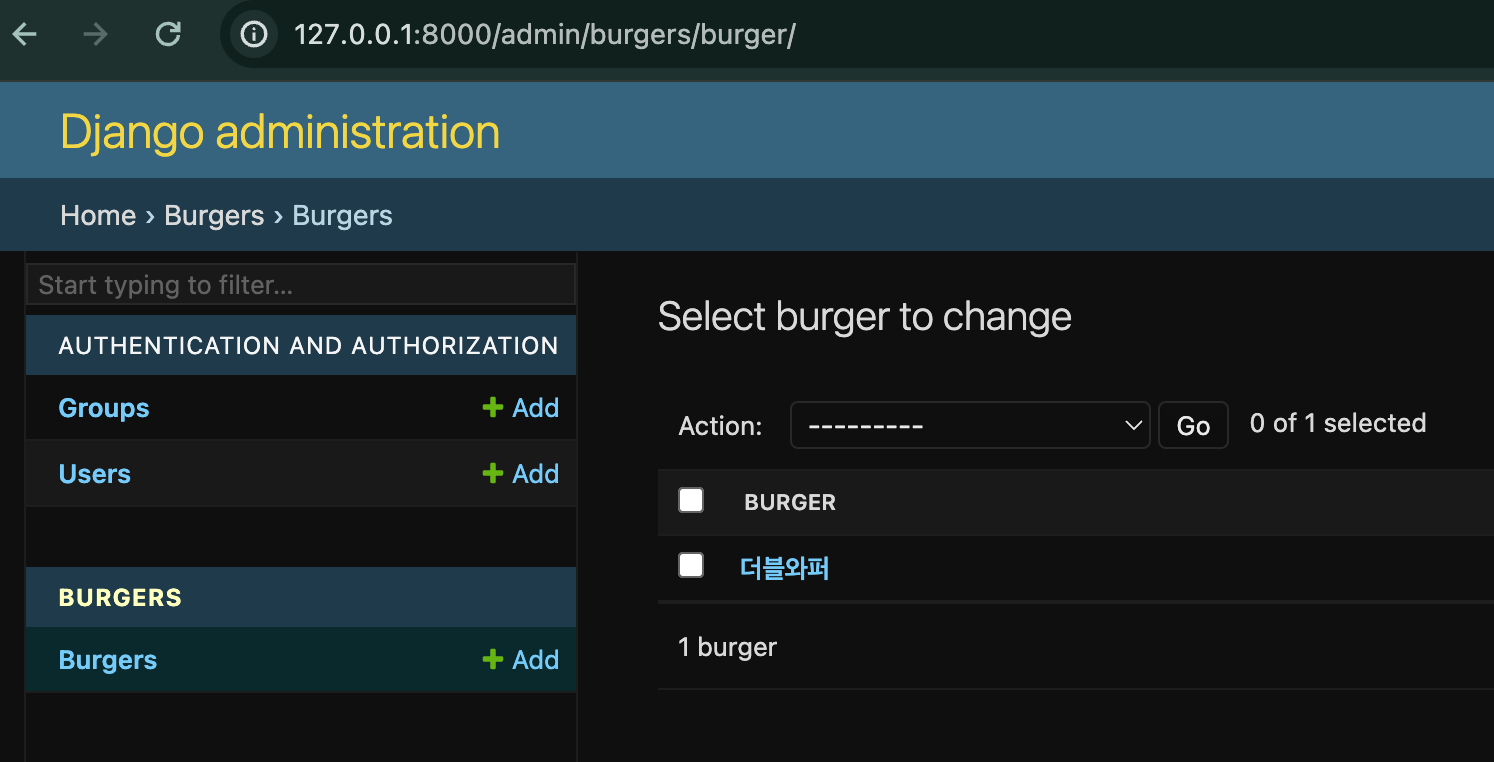Image resolution: width=1494 pixels, height=762 pixels.
Task: Reload the page with the refresh icon
Action: [168, 35]
